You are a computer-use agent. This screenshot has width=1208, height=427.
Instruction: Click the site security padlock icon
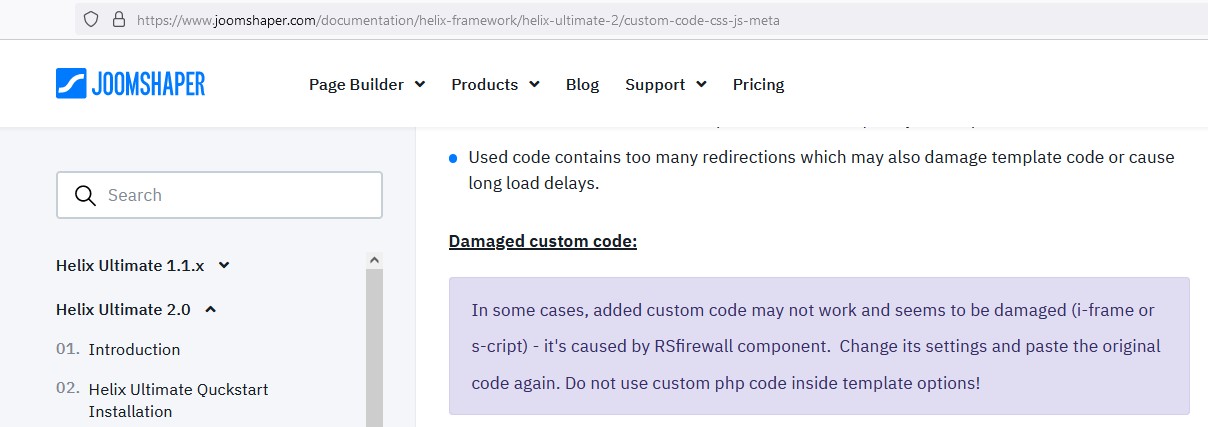tap(118, 19)
